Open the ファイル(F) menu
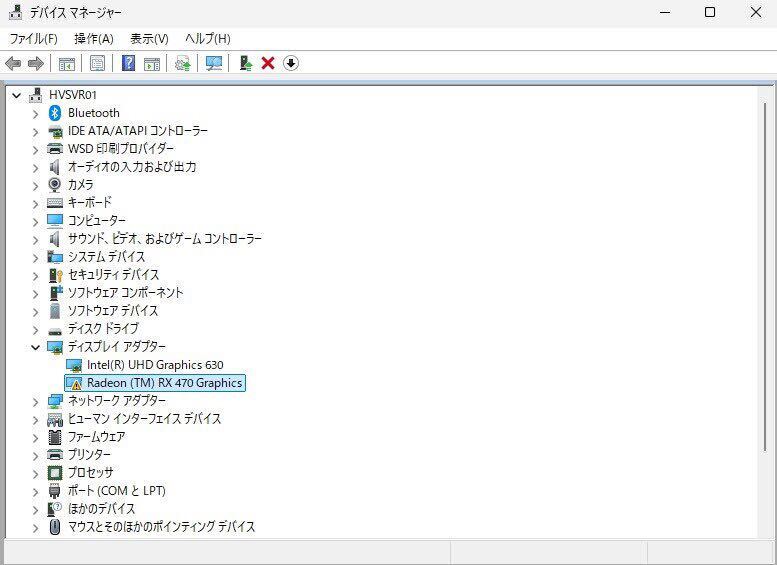The image size is (777, 565). coord(33,39)
